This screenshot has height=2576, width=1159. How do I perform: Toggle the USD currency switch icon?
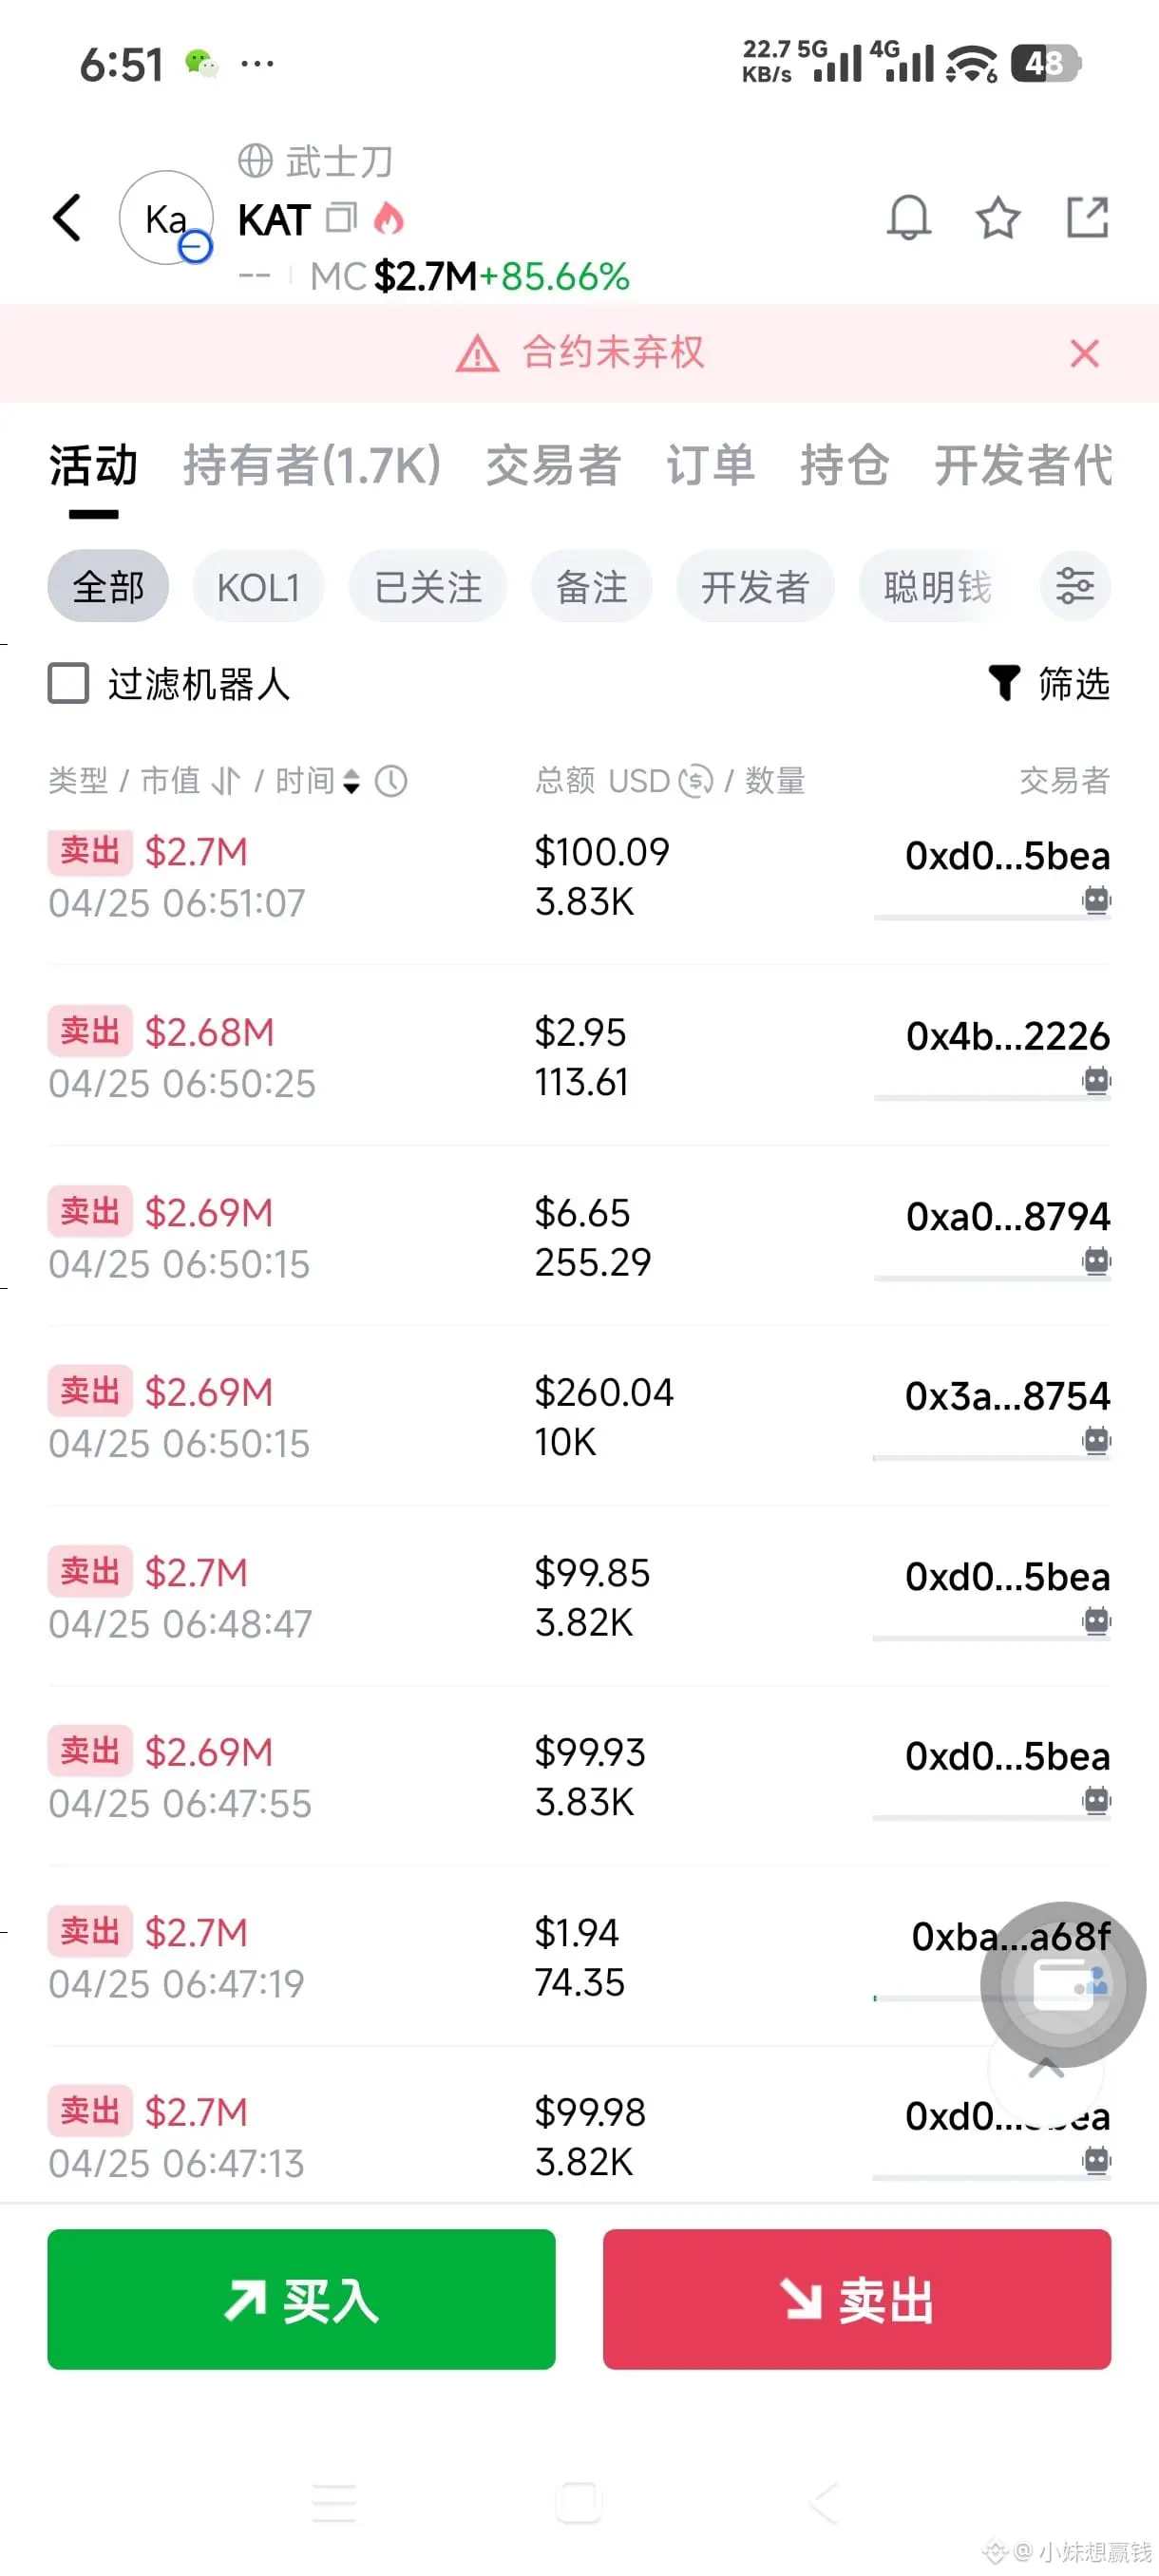coord(695,781)
